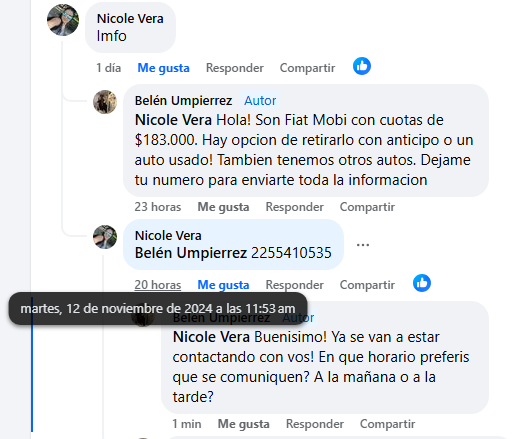Image resolution: width=512 pixels, height=439 pixels.
Task: Open the 23 horas timestamp link
Action: tap(158, 207)
